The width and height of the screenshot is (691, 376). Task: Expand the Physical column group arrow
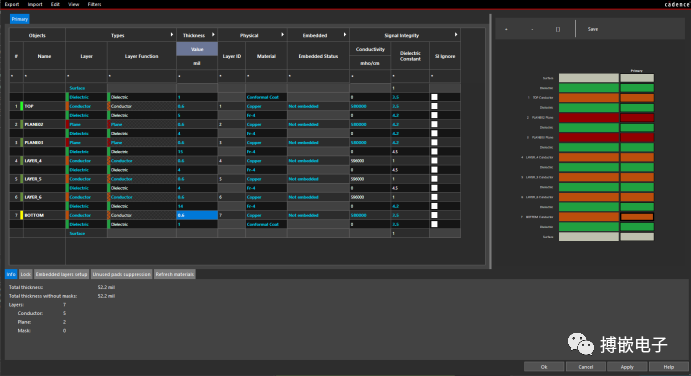click(x=282, y=34)
